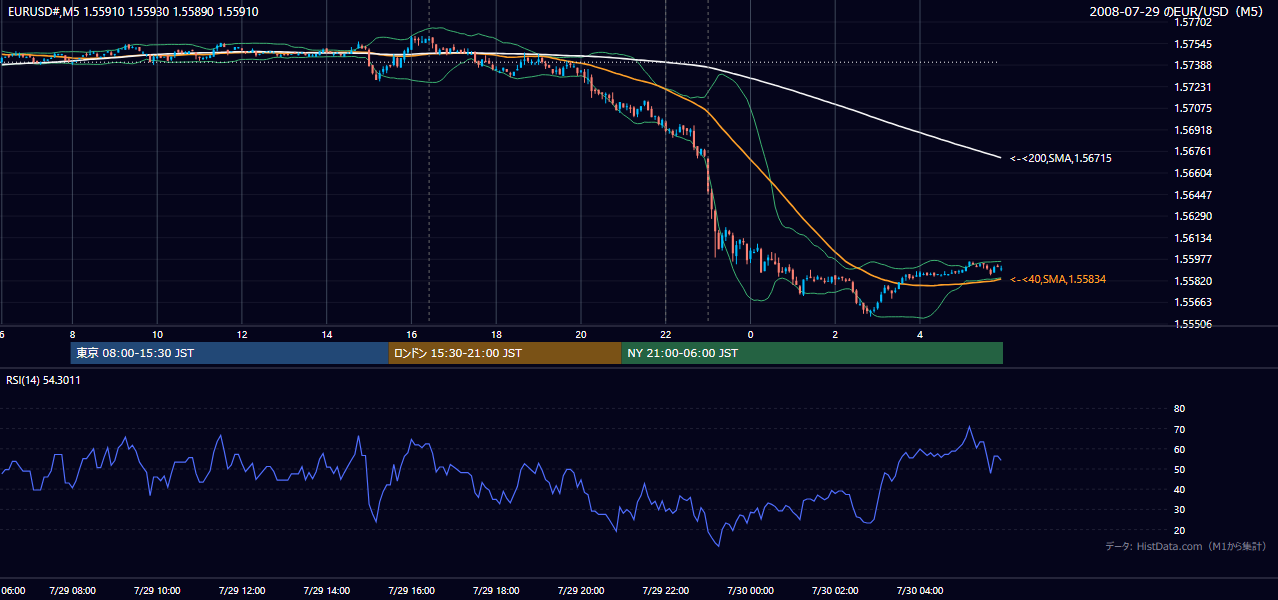Click price axis value 1.56290

(x=1191, y=216)
